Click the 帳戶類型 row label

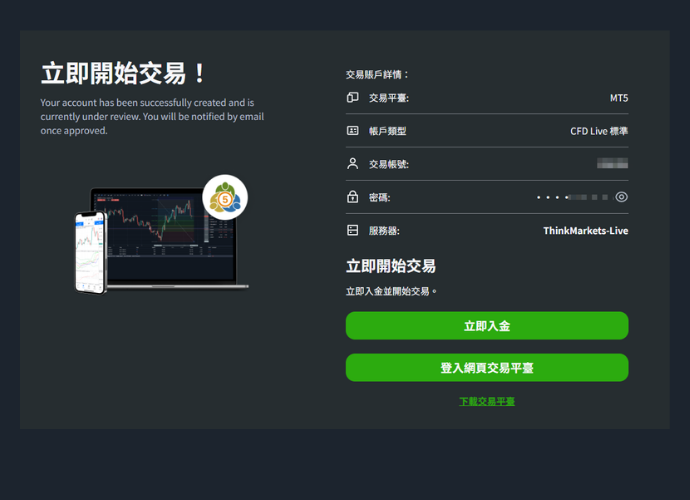pyautogui.click(x=387, y=131)
